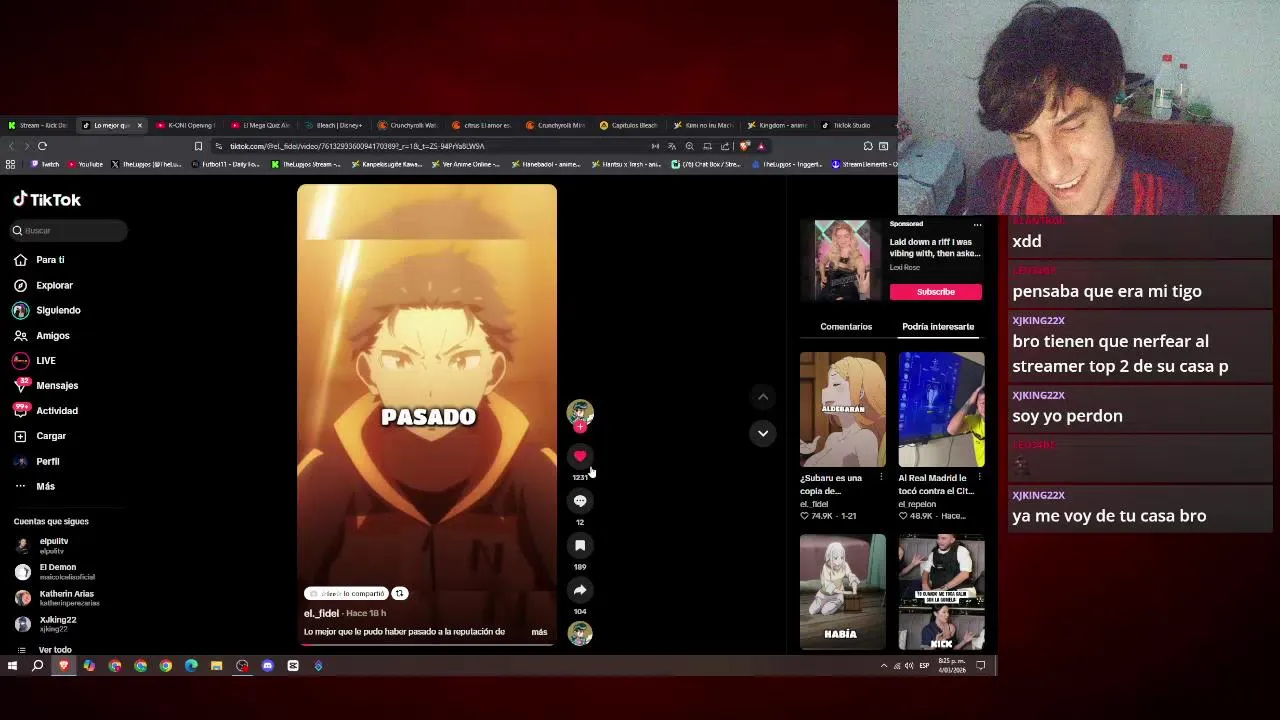Click the taskbar volume icon
Screen dimensions: 1280x720
coord(909,666)
